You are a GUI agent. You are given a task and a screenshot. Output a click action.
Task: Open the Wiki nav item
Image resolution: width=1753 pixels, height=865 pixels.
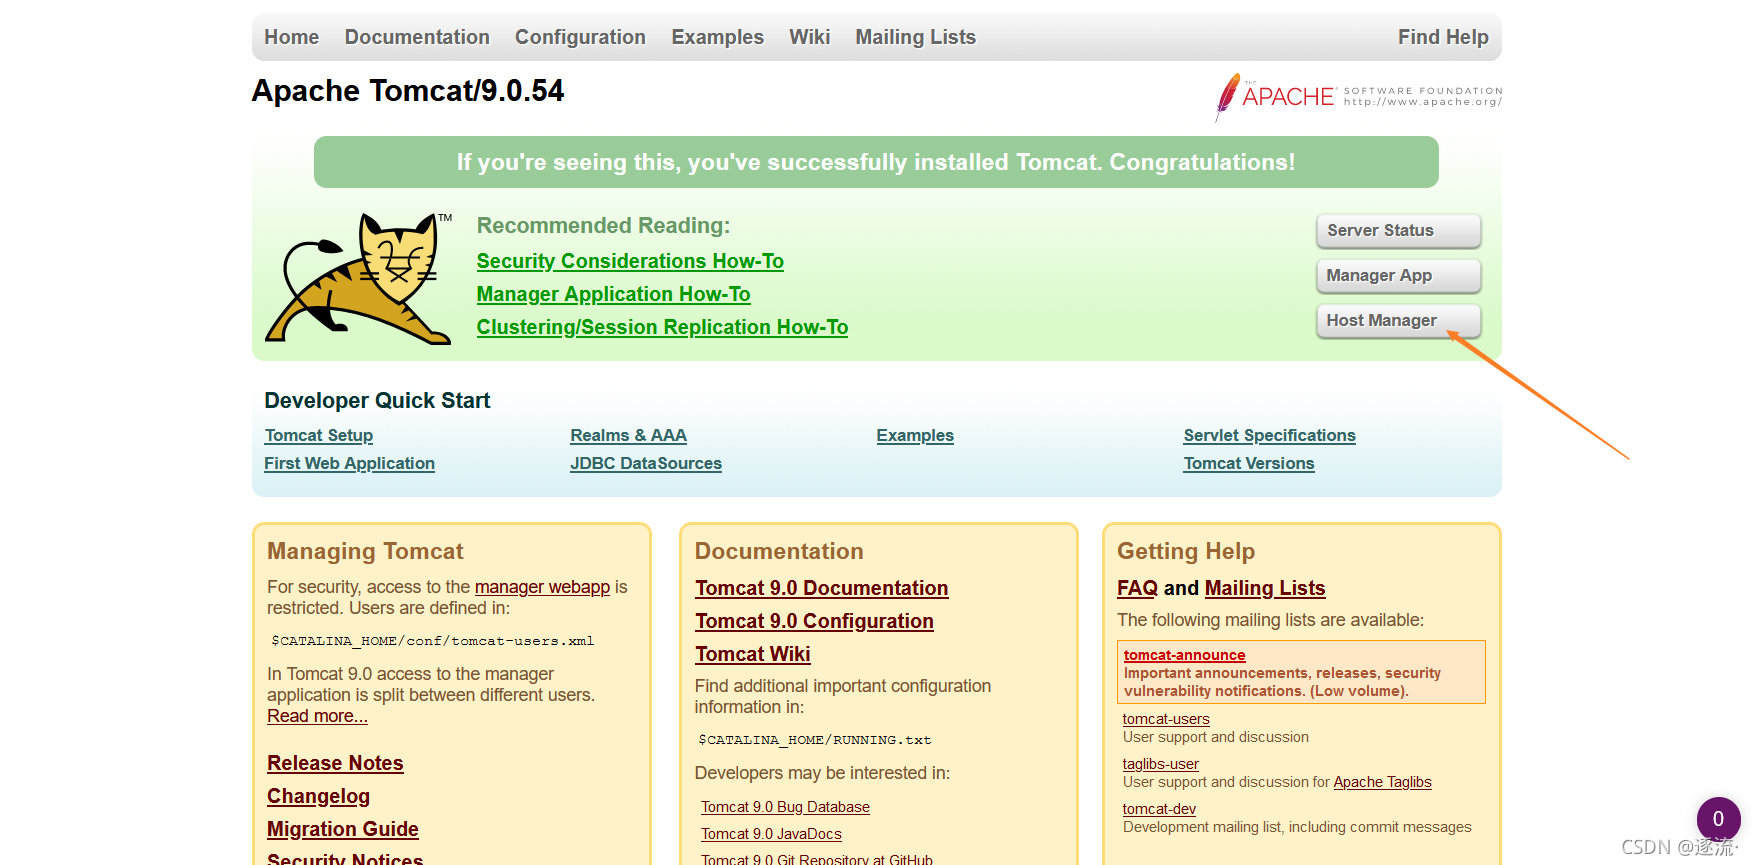[809, 37]
